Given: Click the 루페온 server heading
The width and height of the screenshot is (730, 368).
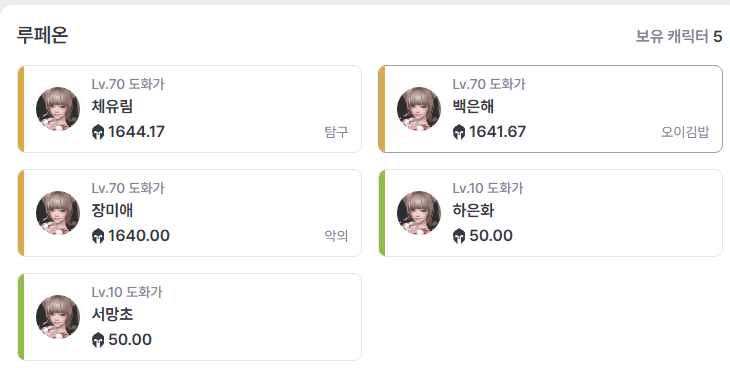Looking at the screenshot, I should (x=42, y=35).
